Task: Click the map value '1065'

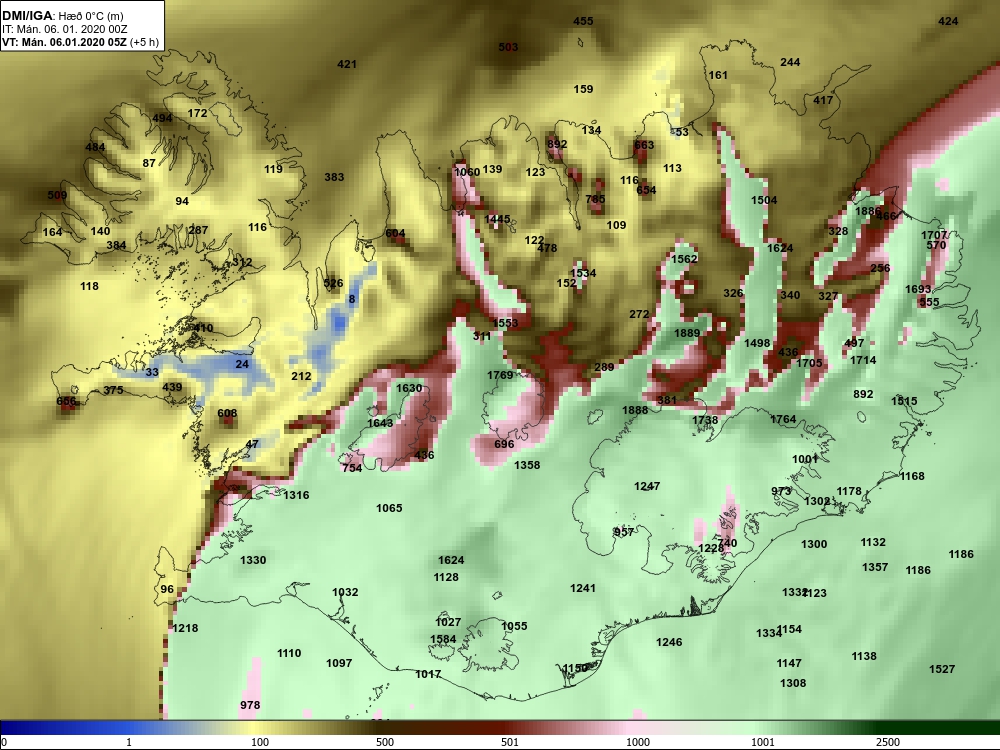Action: pos(389,508)
